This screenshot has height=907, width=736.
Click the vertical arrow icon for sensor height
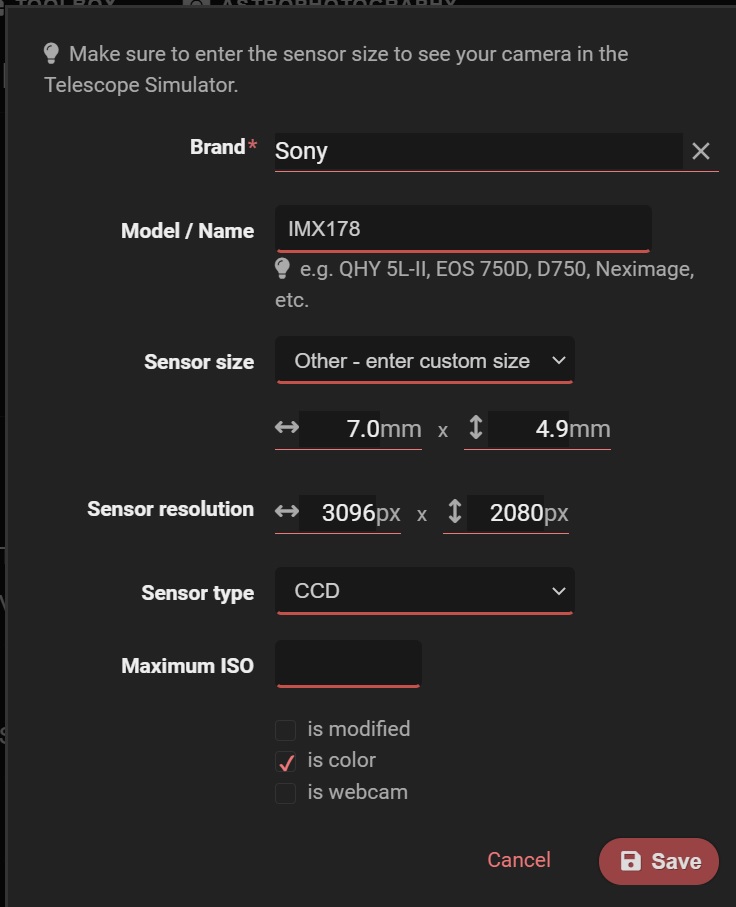click(x=477, y=429)
